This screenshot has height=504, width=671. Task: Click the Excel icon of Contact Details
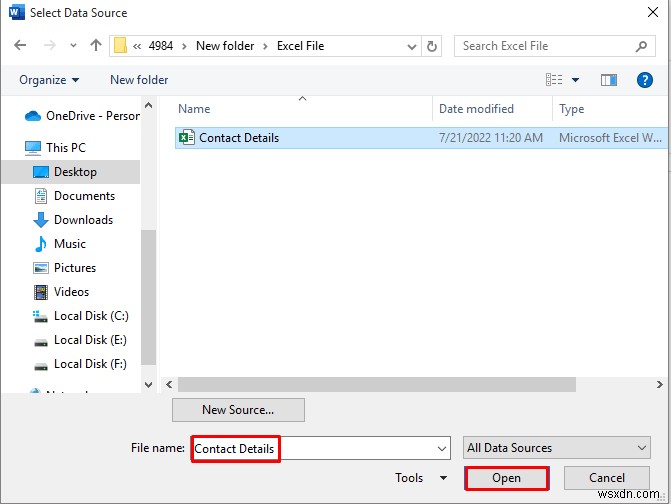(187, 137)
